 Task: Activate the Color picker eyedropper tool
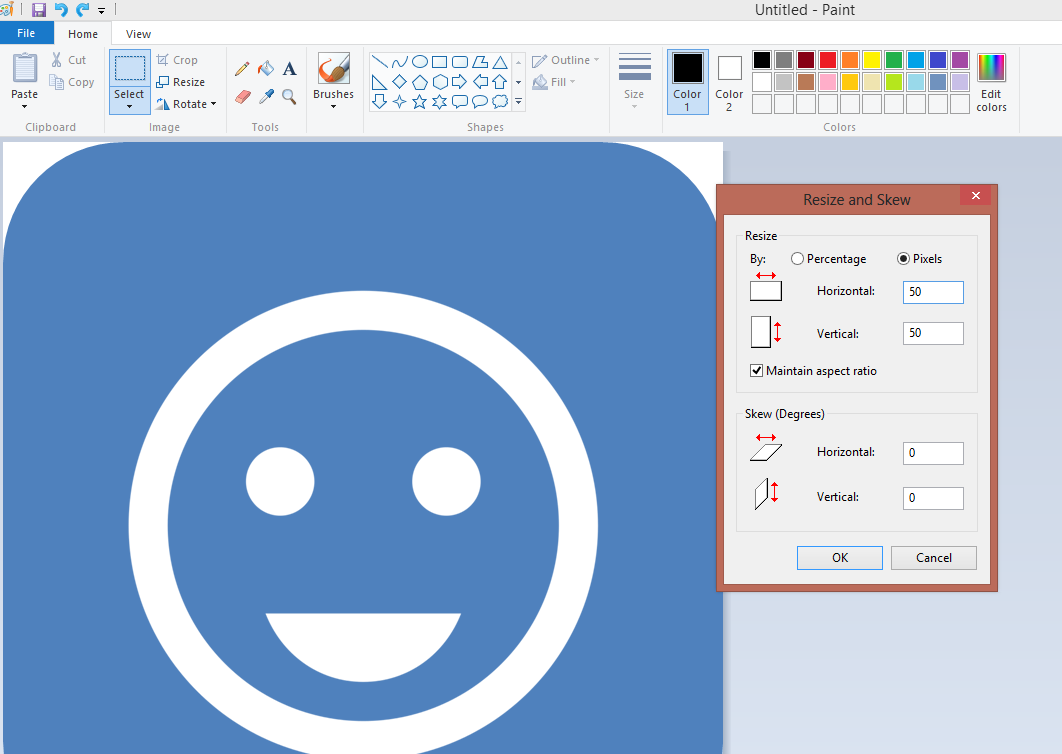(x=266, y=97)
